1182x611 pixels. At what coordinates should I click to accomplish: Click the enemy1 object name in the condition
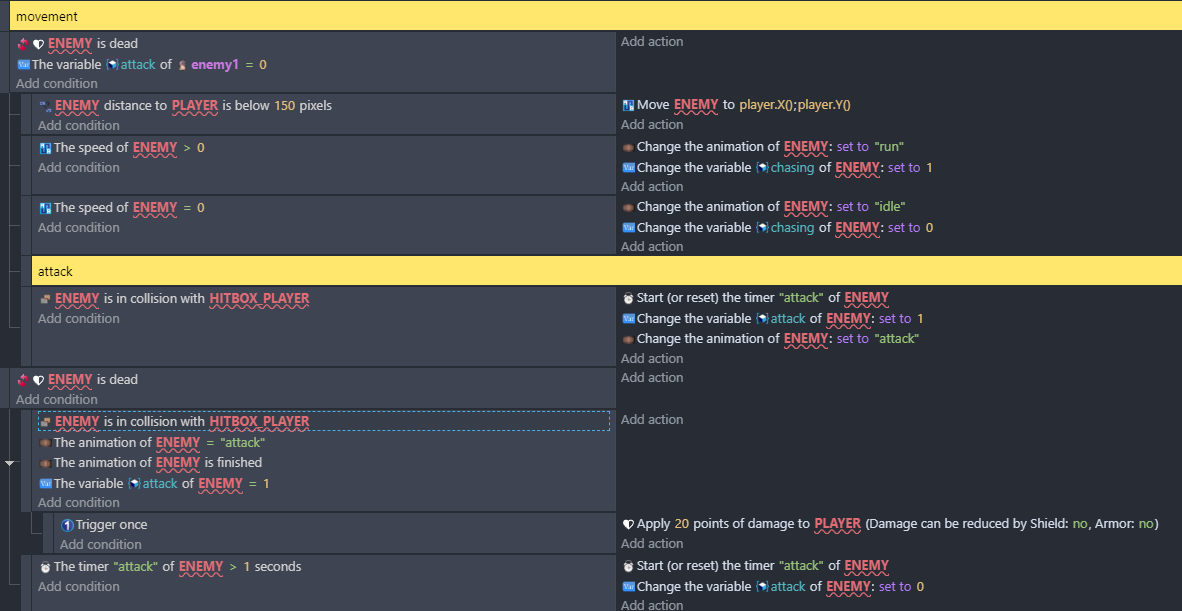[215, 65]
